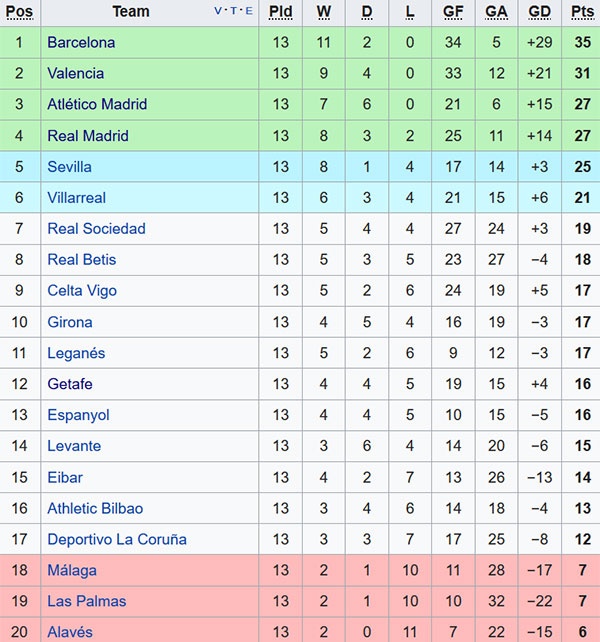Open the Celta Vigo team link
Screen dimensions: 600x642
point(82,291)
